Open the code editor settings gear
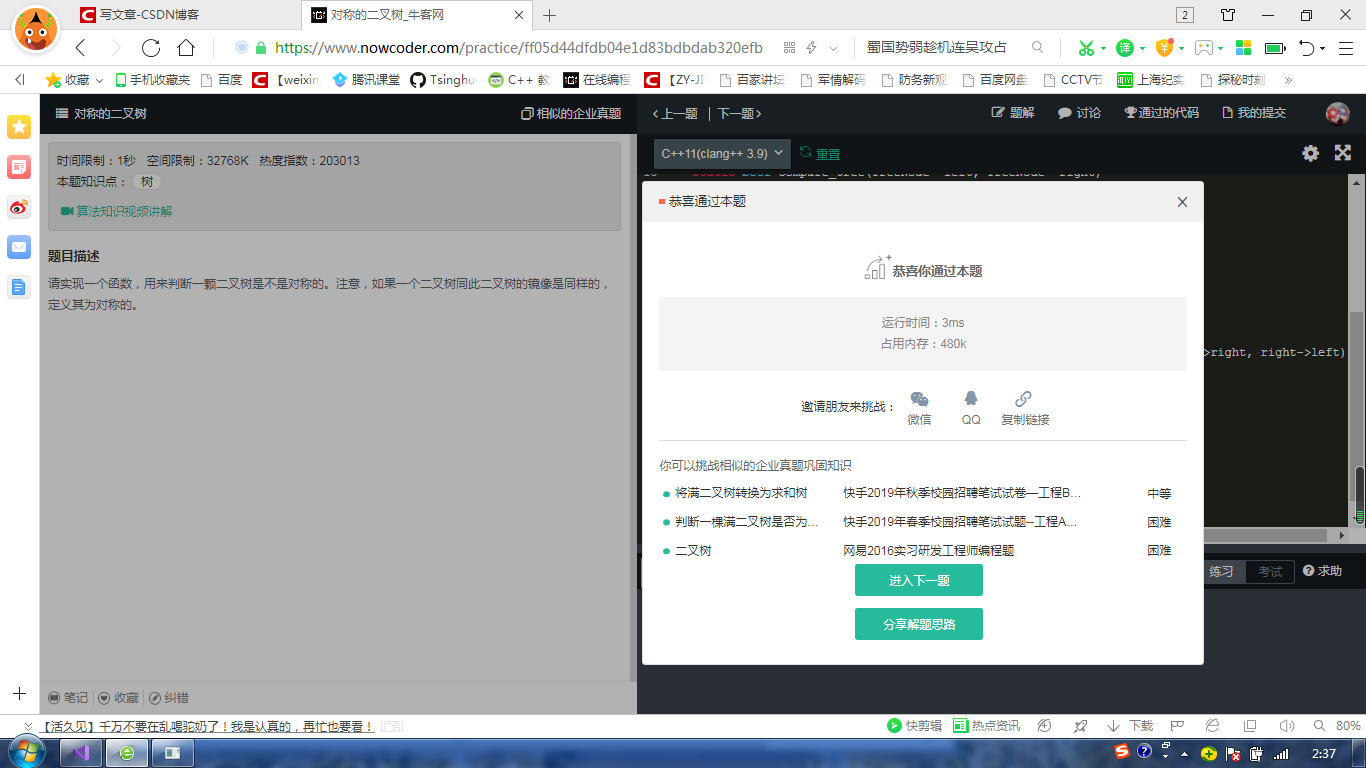The width and height of the screenshot is (1366, 768). click(x=1310, y=153)
